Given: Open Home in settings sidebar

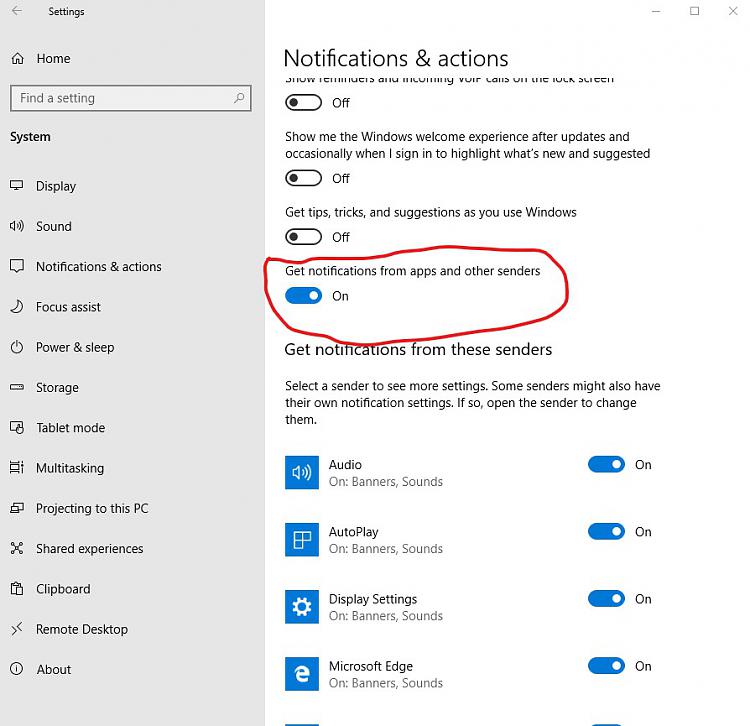Looking at the screenshot, I should [53, 58].
